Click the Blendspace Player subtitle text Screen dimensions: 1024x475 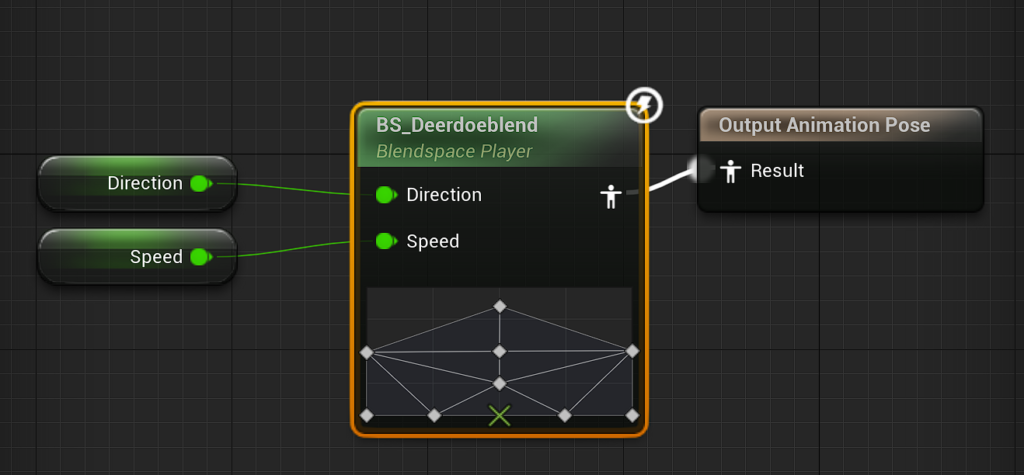(454, 152)
